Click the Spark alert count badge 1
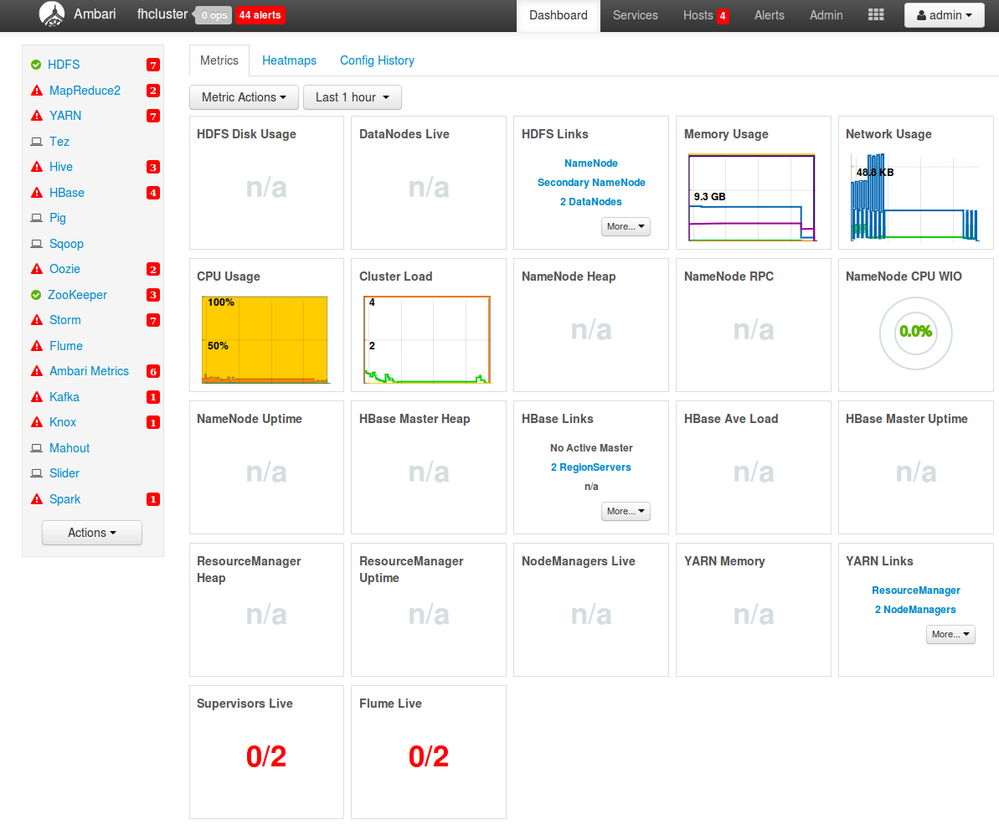The width and height of the screenshot is (999, 831). click(153, 499)
